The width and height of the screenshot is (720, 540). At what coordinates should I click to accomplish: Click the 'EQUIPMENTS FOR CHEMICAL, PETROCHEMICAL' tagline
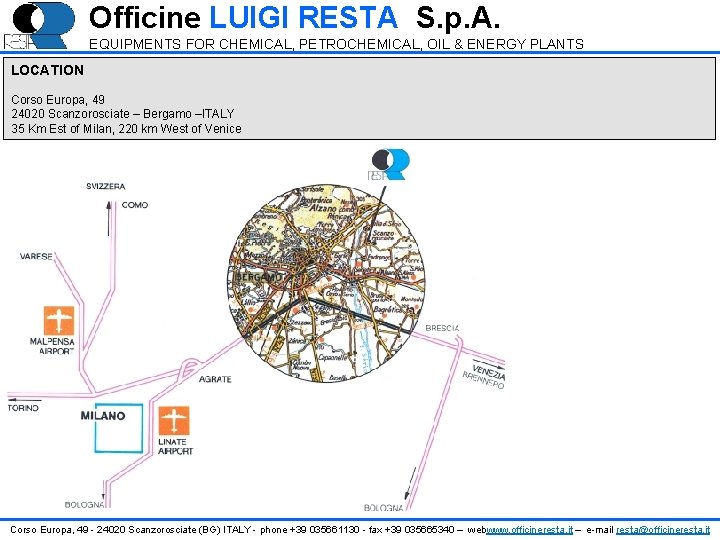click(x=336, y=44)
